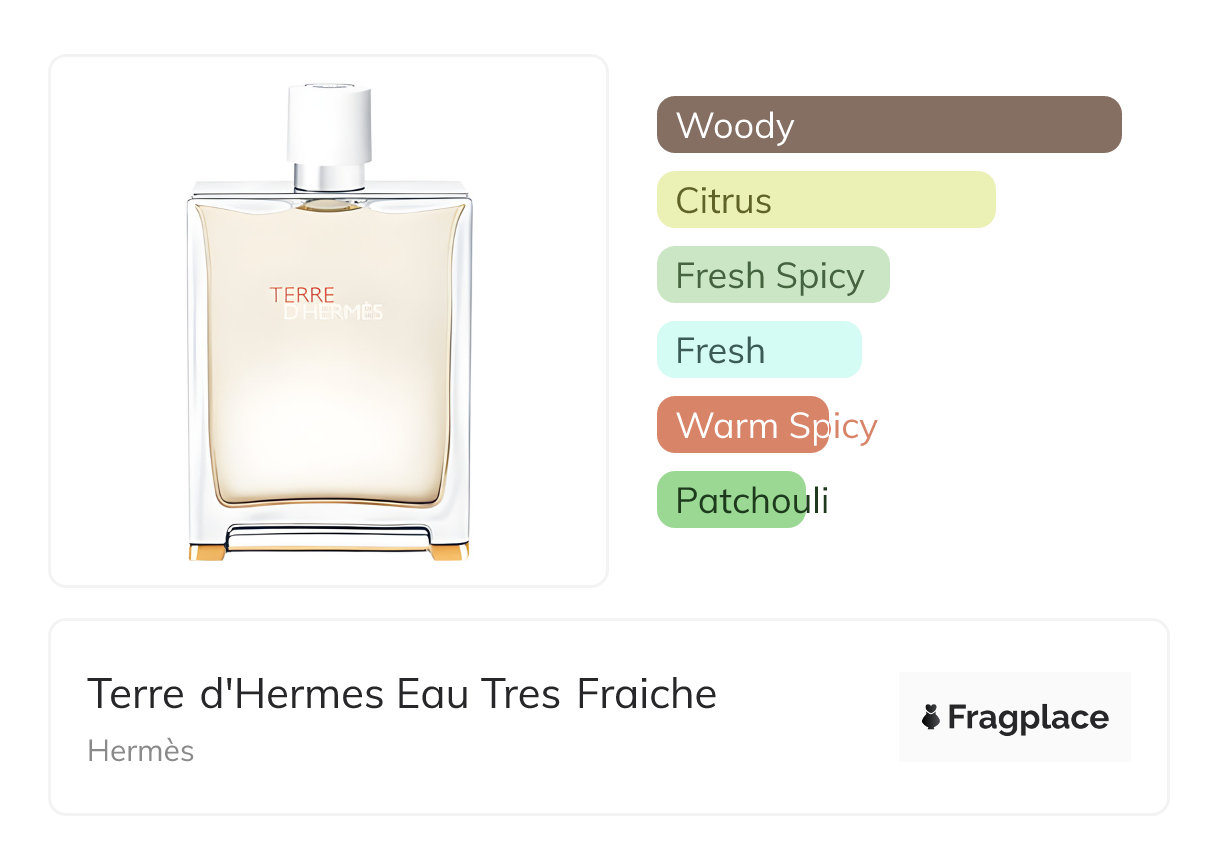Click the left orange foot of bottle
The image size is (1218, 864).
(x=207, y=551)
